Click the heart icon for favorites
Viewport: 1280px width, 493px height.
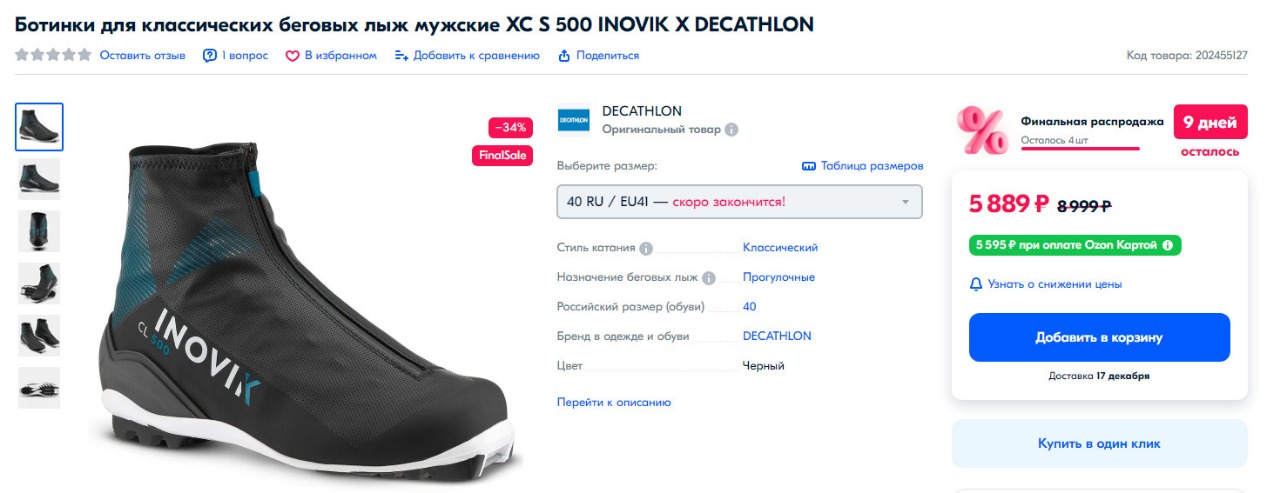coord(293,56)
